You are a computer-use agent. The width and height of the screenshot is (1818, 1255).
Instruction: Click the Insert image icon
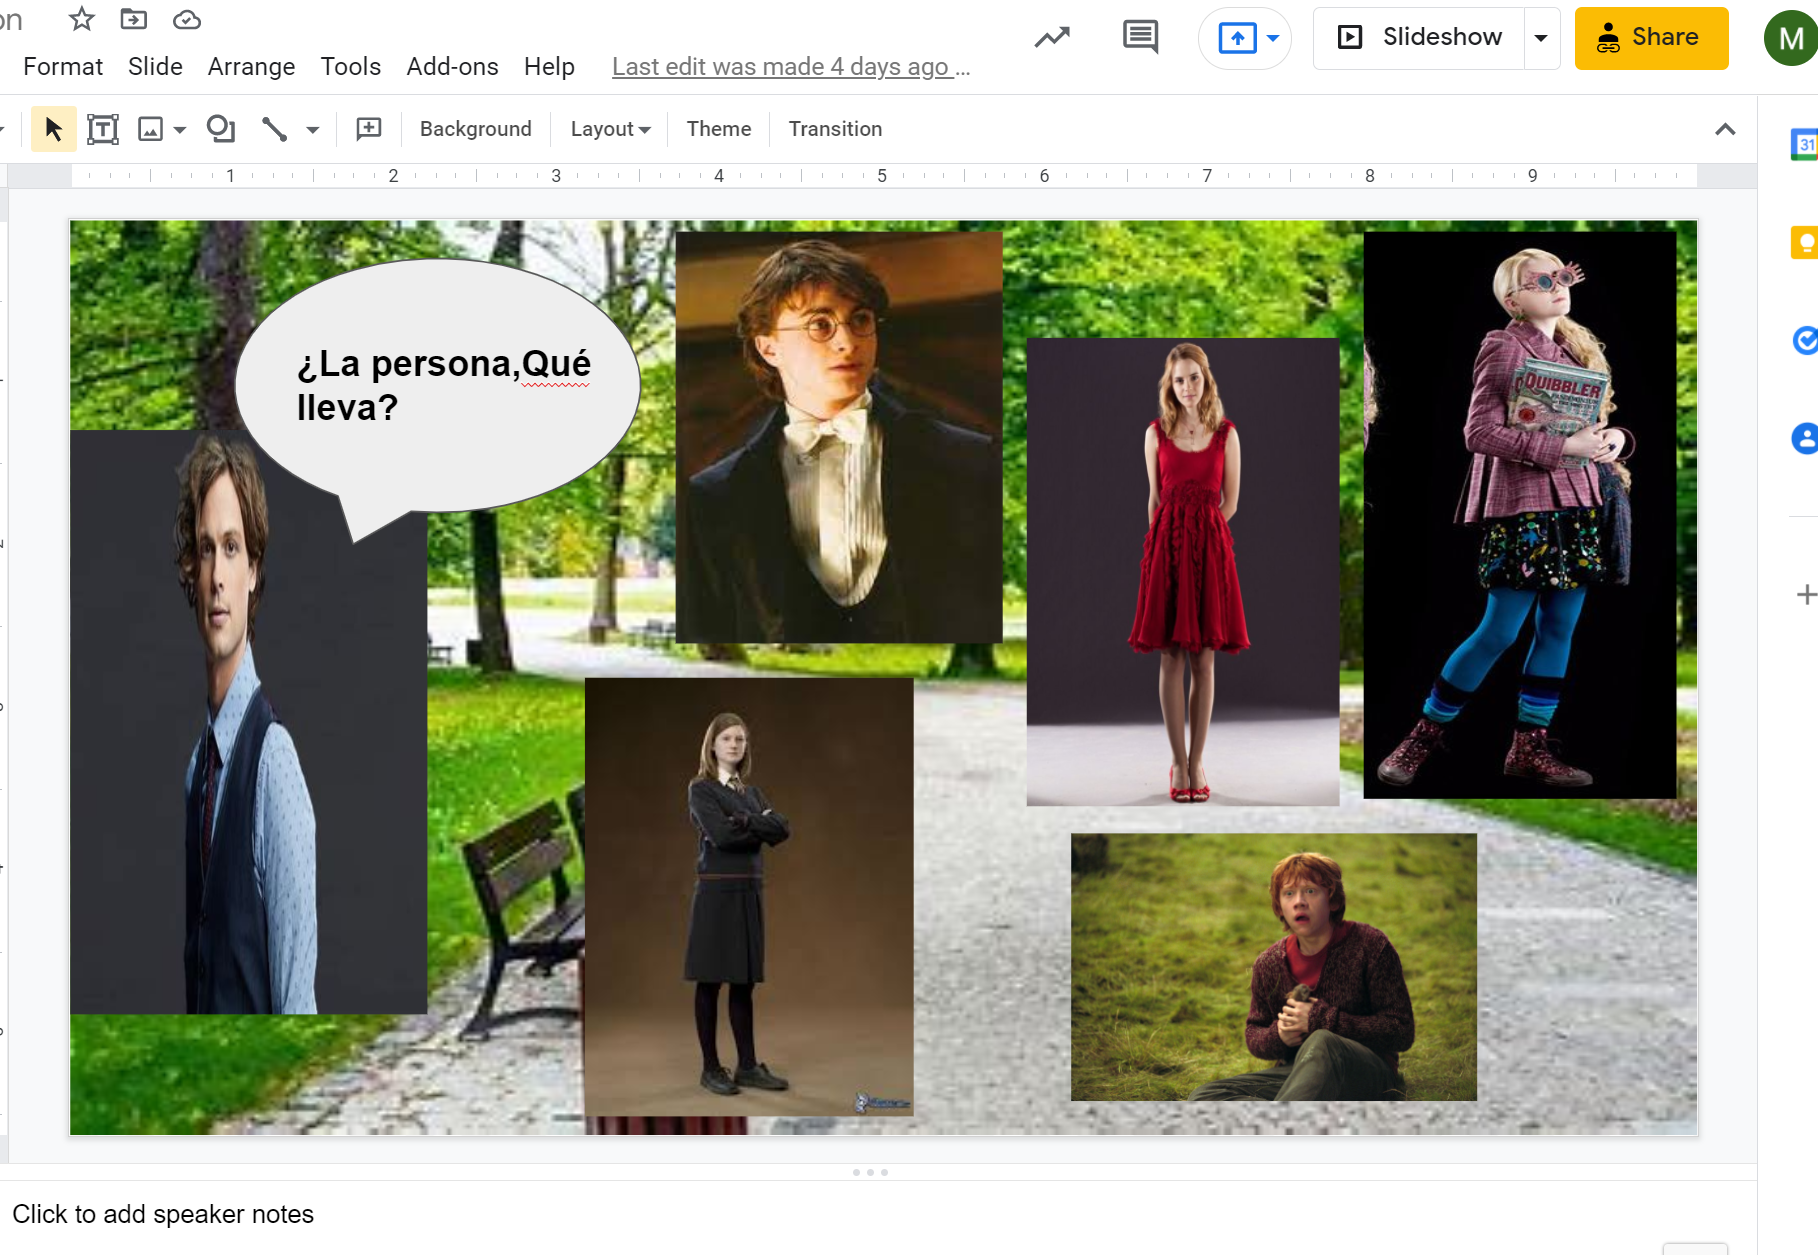[x=150, y=129]
